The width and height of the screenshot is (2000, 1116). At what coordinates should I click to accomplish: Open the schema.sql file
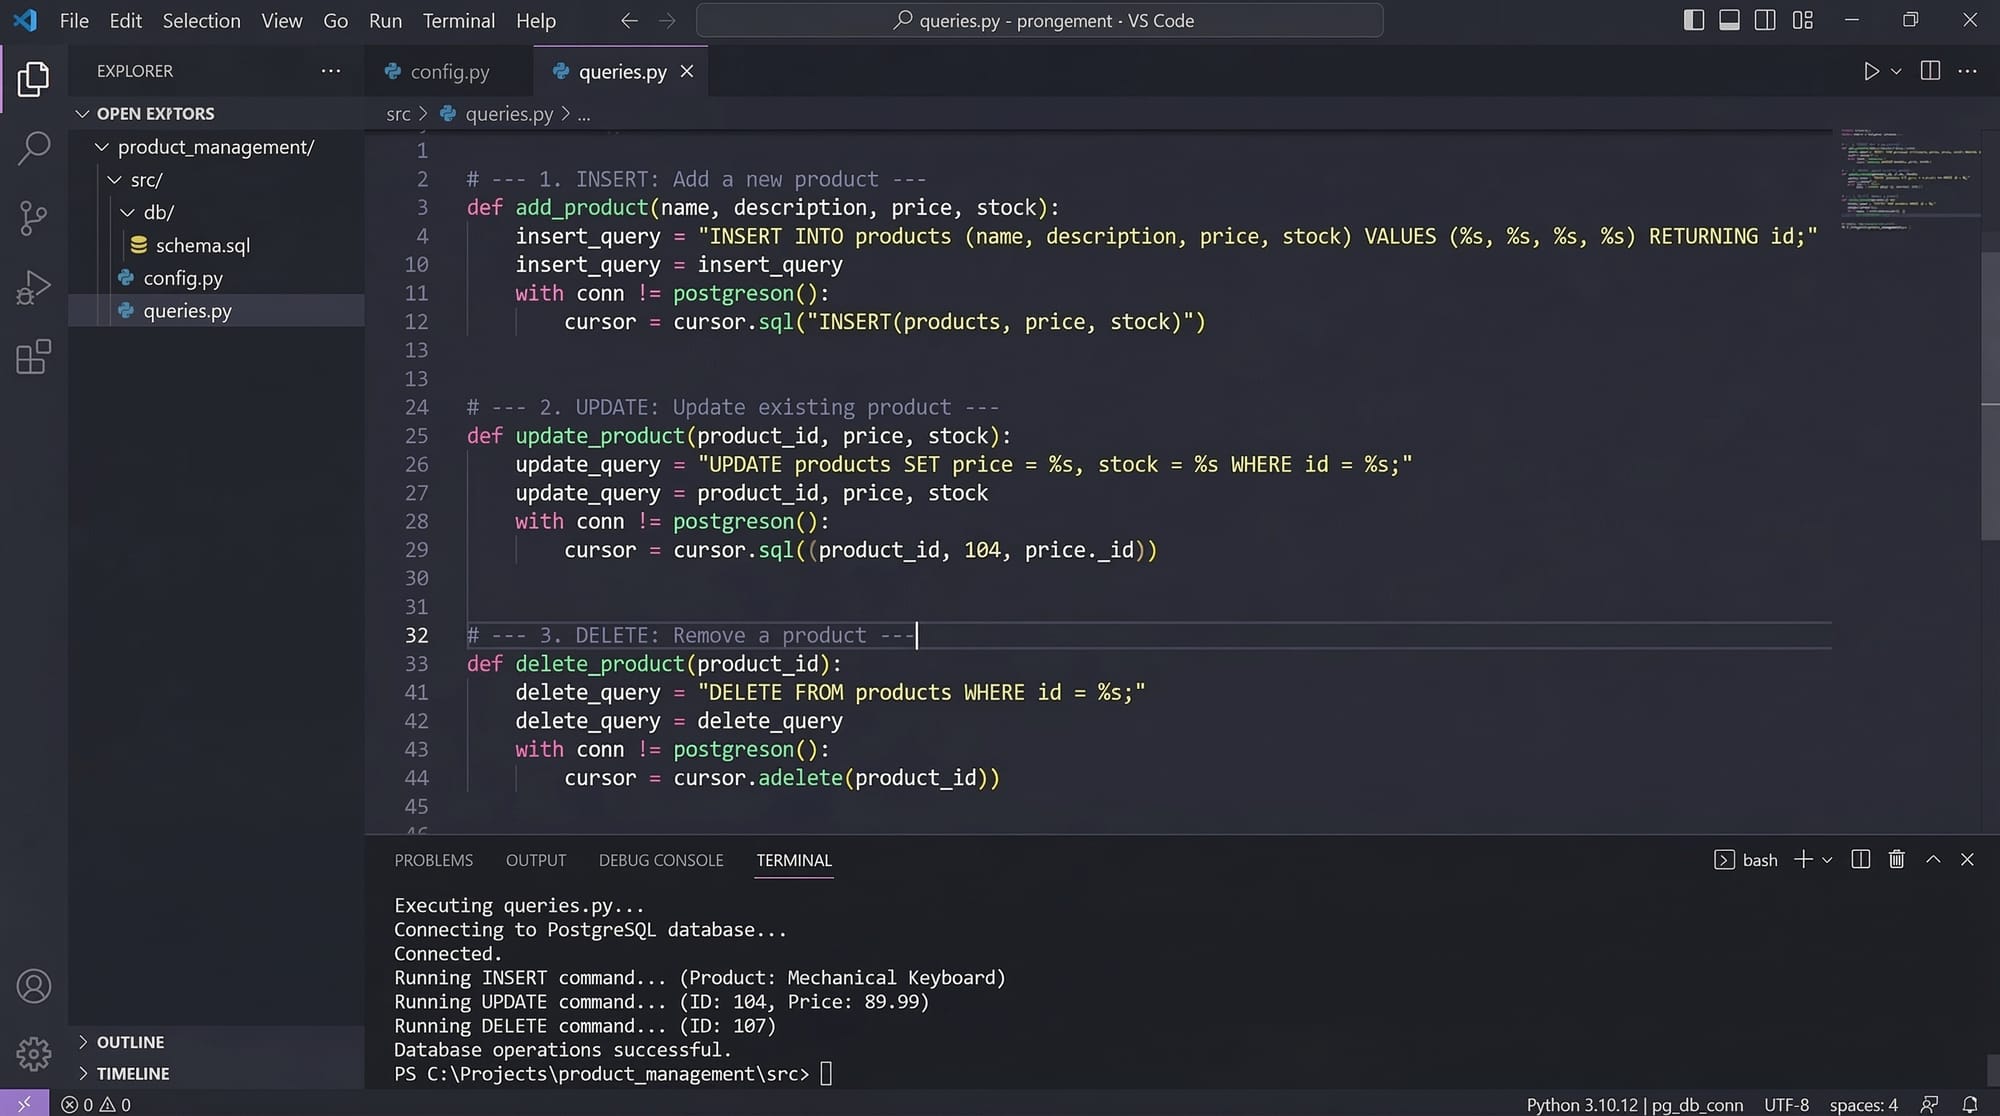pos(202,245)
